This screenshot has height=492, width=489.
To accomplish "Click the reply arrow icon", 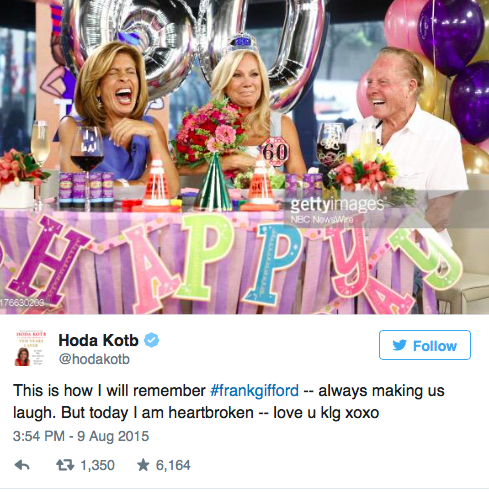I will click(22, 465).
